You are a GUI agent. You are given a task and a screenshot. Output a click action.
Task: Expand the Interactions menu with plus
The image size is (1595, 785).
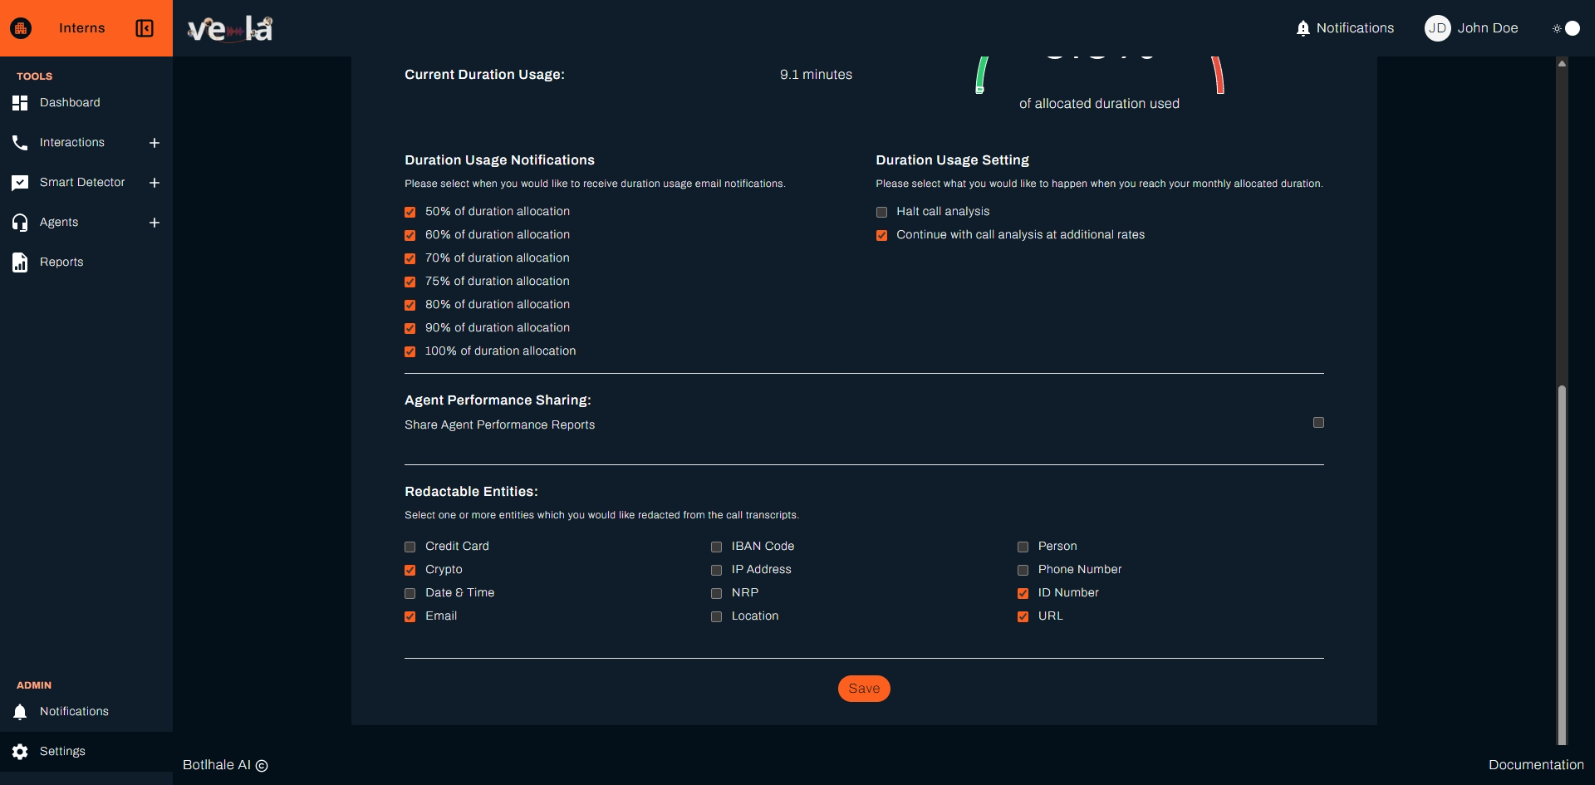point(154,143)
